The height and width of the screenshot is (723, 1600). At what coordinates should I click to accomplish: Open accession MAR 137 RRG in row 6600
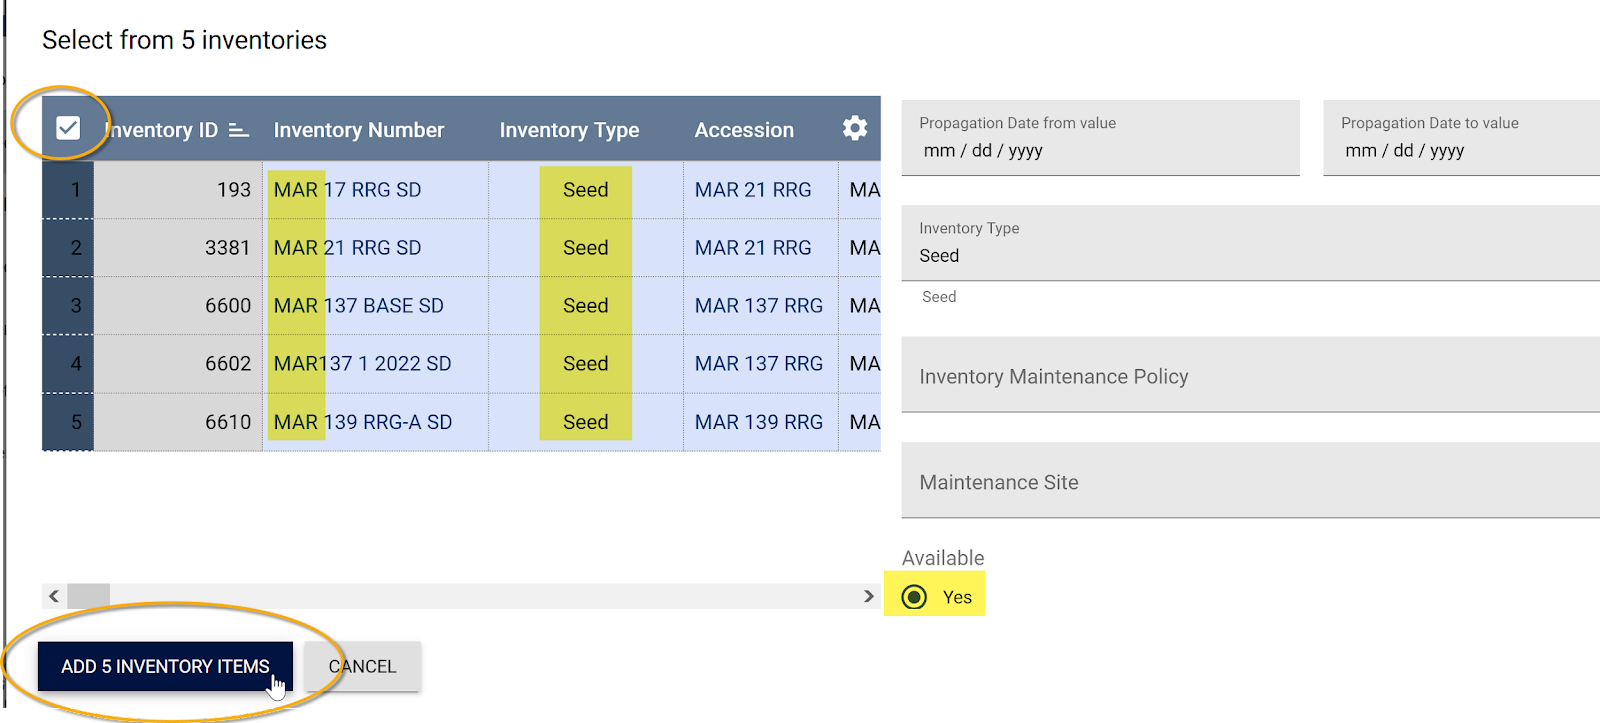pyautogui.click(x=759, y=306)
